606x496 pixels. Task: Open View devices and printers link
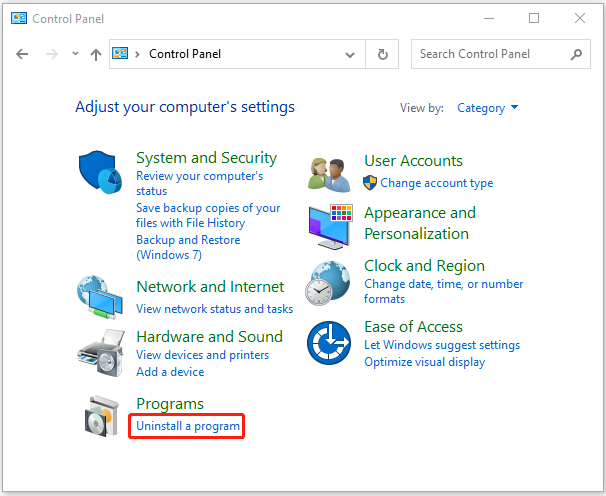(x=203, y=355)
